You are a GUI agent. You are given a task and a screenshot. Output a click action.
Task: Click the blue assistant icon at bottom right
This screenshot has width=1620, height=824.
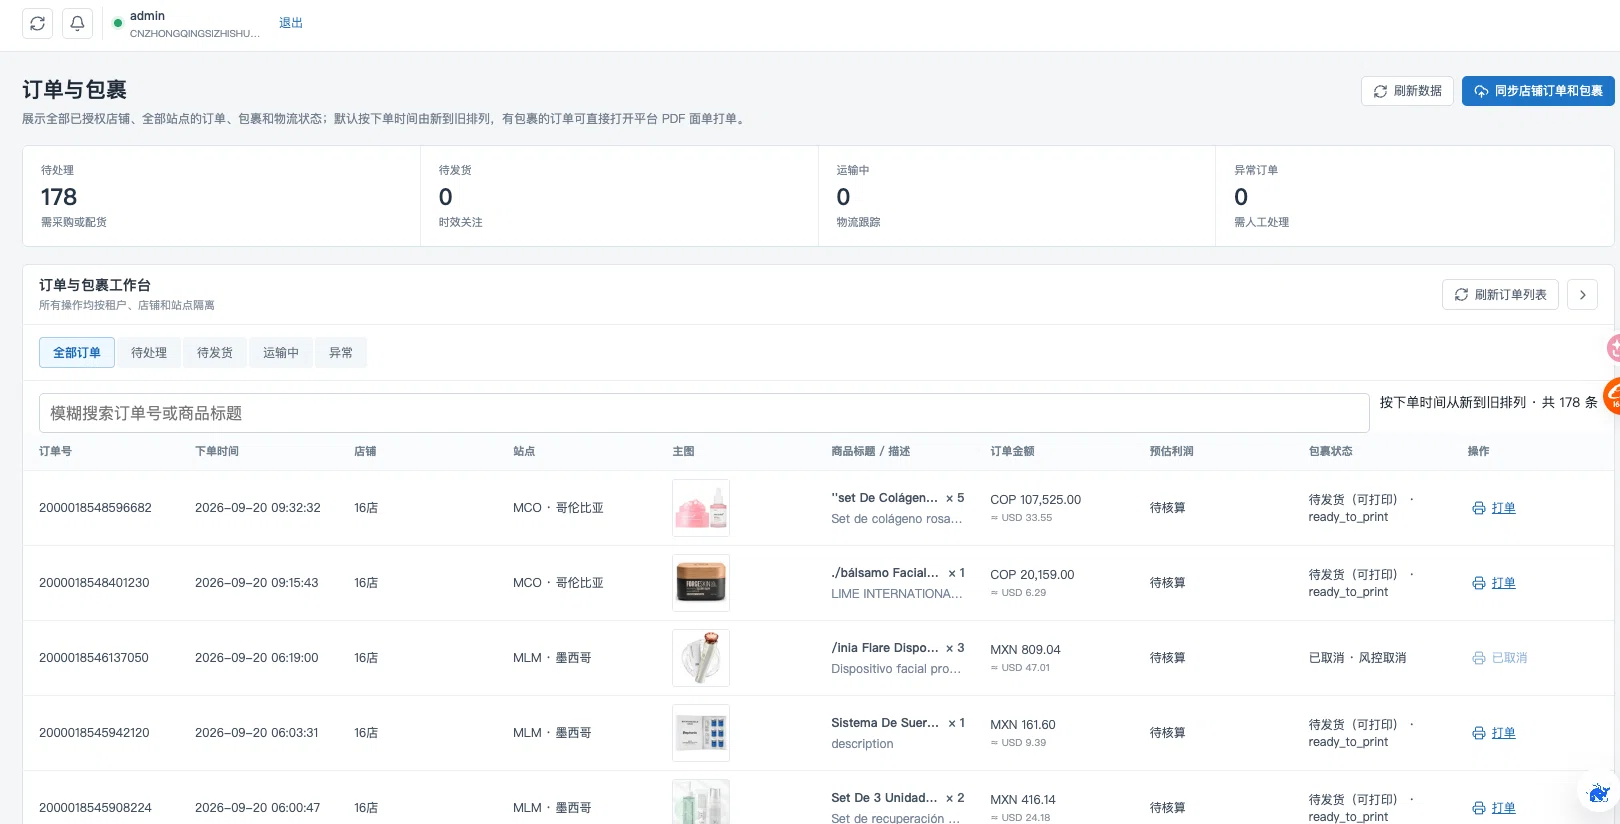(1598, 792)
